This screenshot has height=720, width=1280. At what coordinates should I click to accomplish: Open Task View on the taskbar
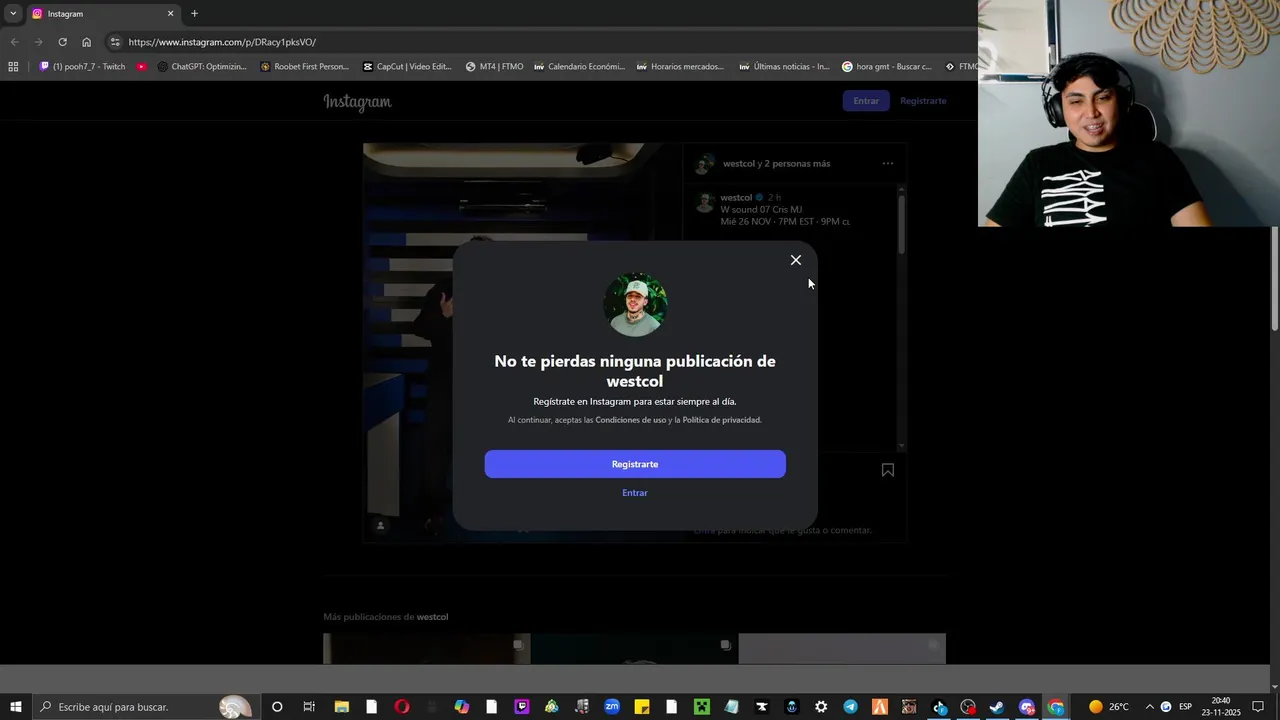(309, 707)
